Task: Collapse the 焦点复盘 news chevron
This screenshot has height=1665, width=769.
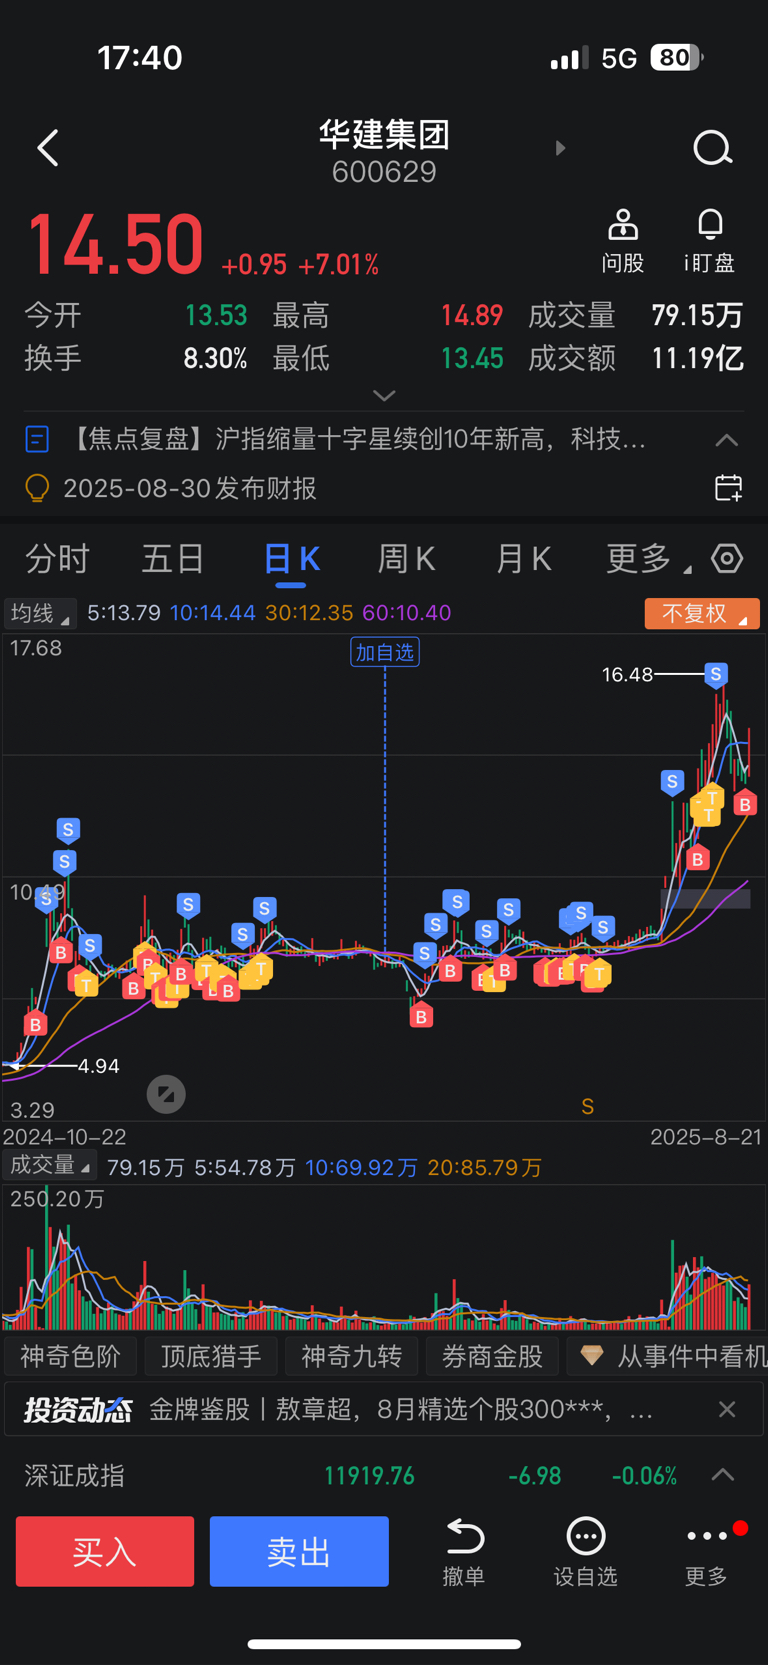Action: (x=727, y=440)
